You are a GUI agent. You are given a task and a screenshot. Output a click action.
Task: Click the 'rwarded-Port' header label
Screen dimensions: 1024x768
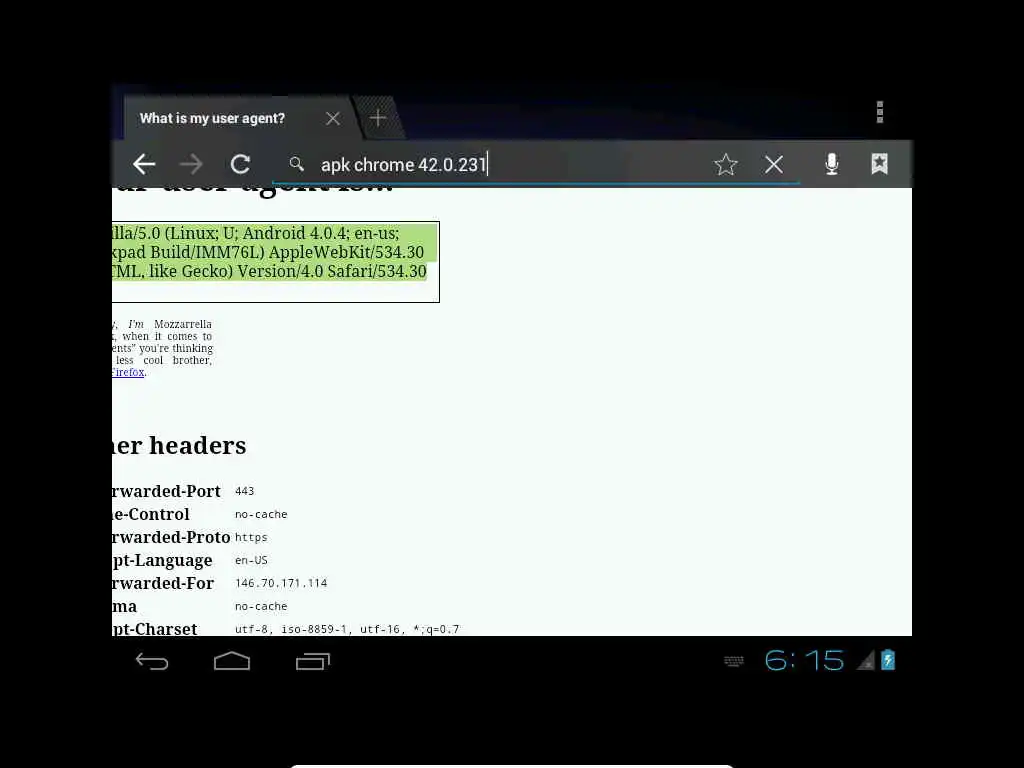(167, 491)
